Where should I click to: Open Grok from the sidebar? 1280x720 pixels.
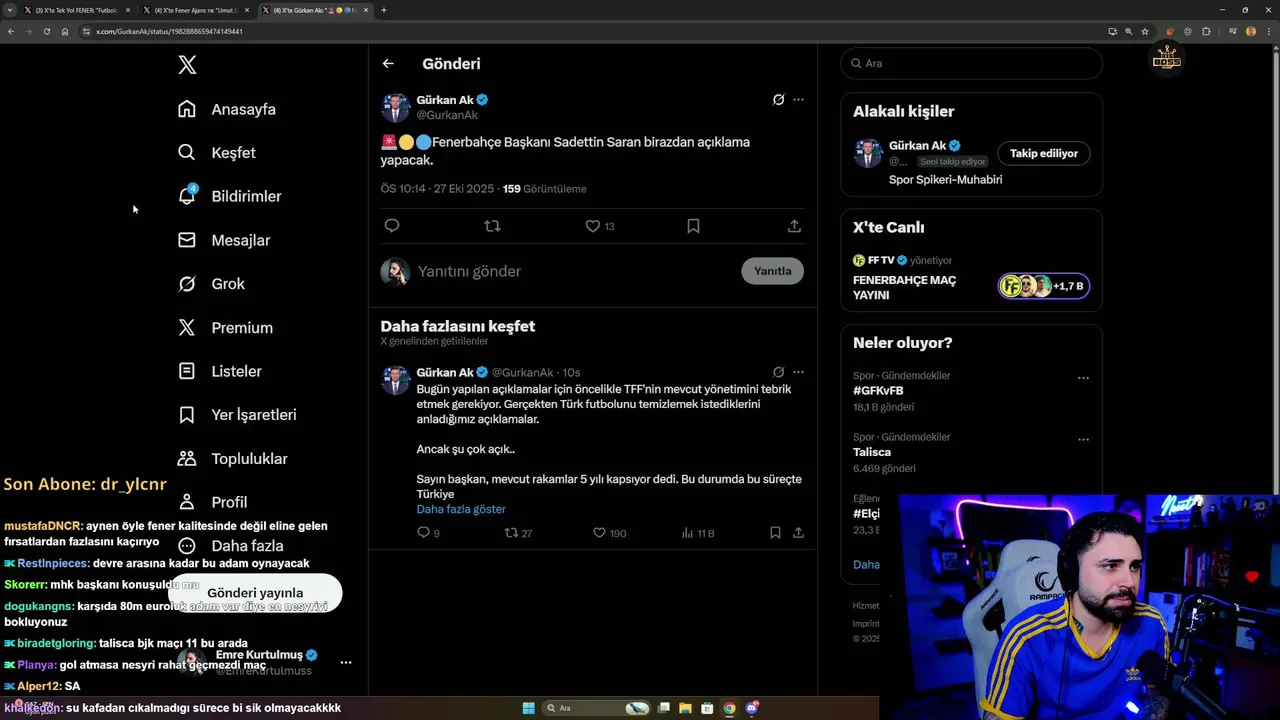[x=211, y=284]
